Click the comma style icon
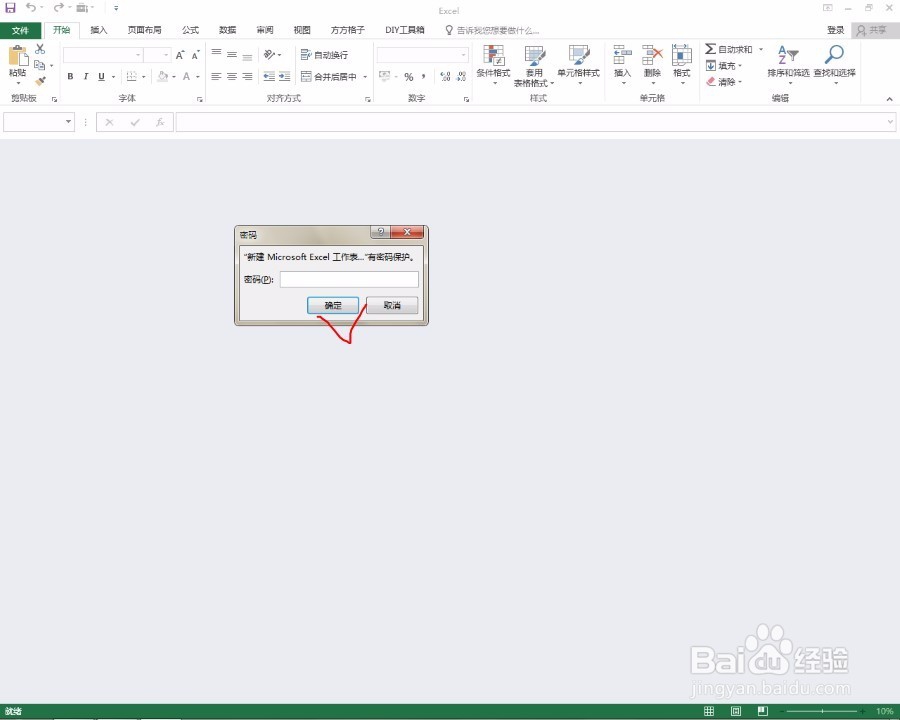 pos(424,76)
